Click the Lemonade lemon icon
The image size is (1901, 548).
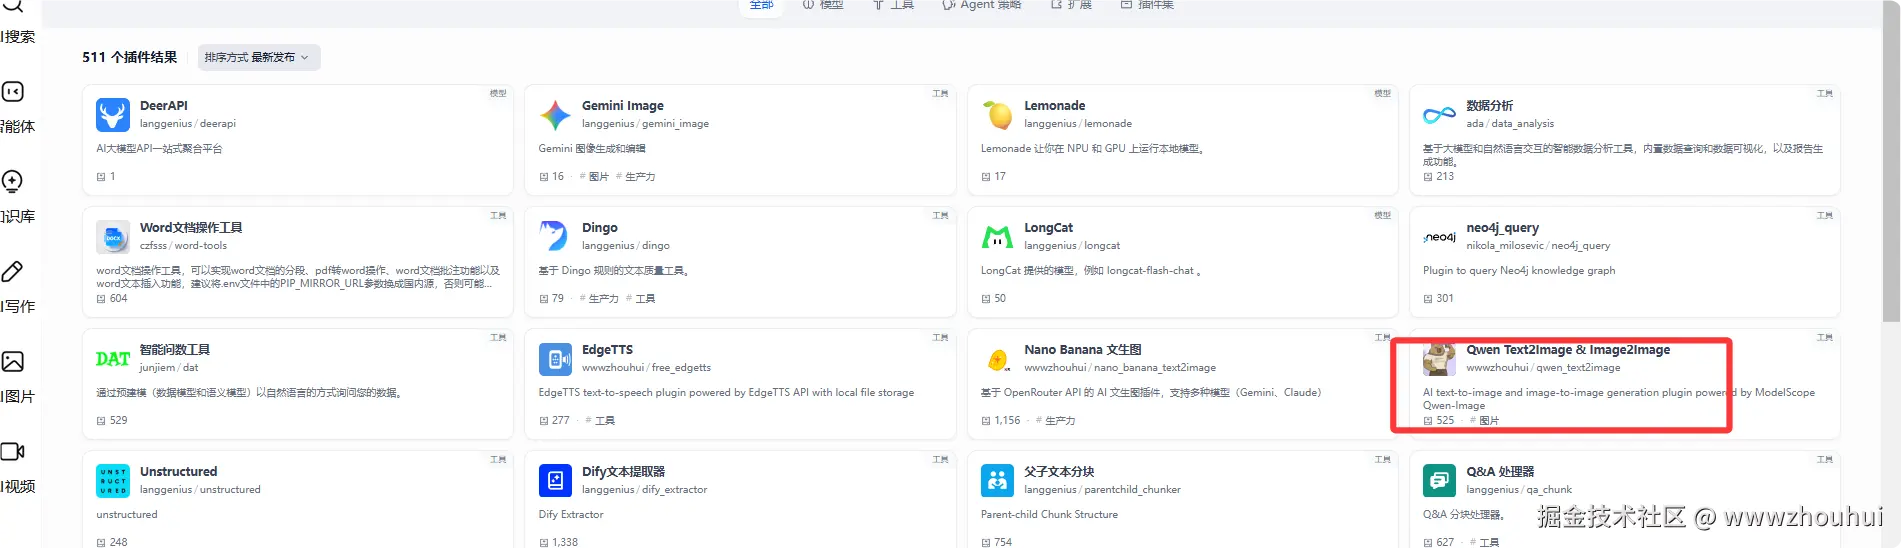(997, 115)
